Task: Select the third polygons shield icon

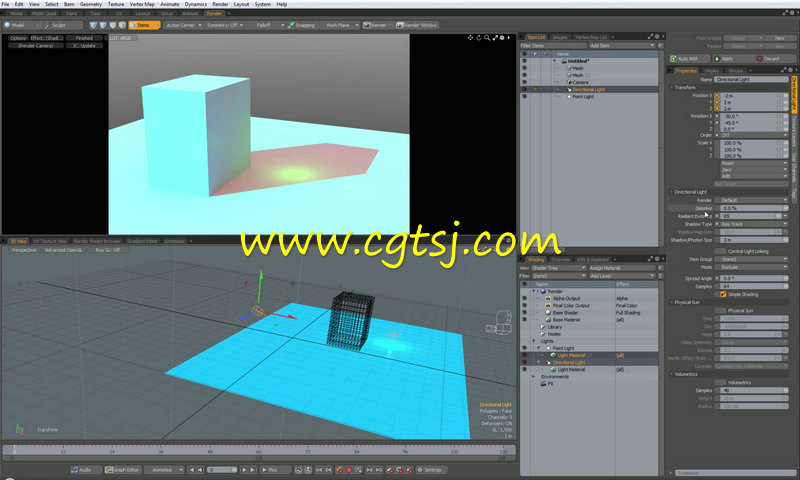Action: pos(112,25)
